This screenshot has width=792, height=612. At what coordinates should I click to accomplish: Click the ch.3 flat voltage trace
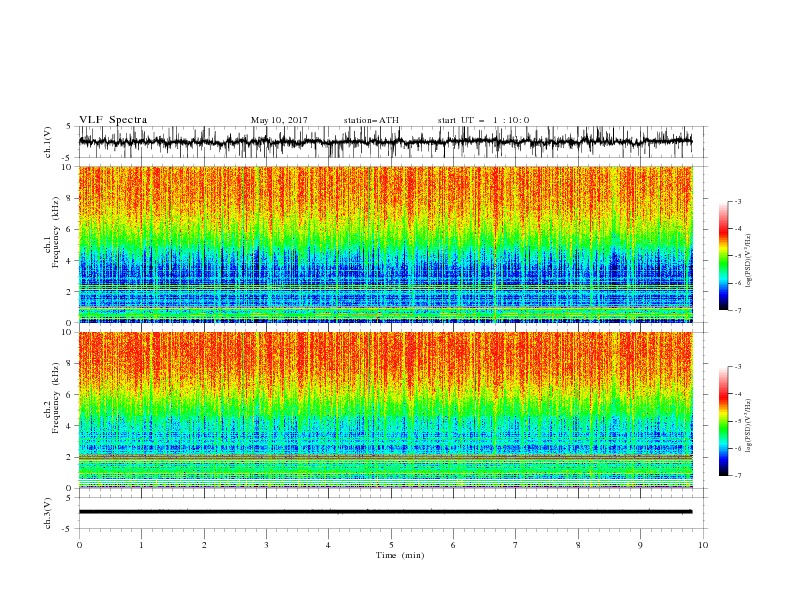pos(385,512)
